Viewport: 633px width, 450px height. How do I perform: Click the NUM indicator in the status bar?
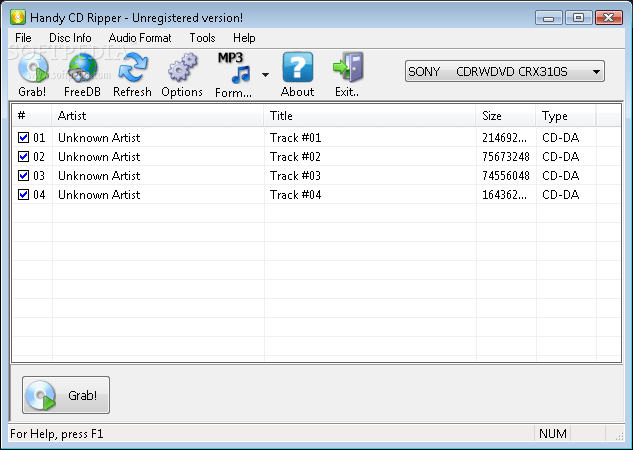553,434
